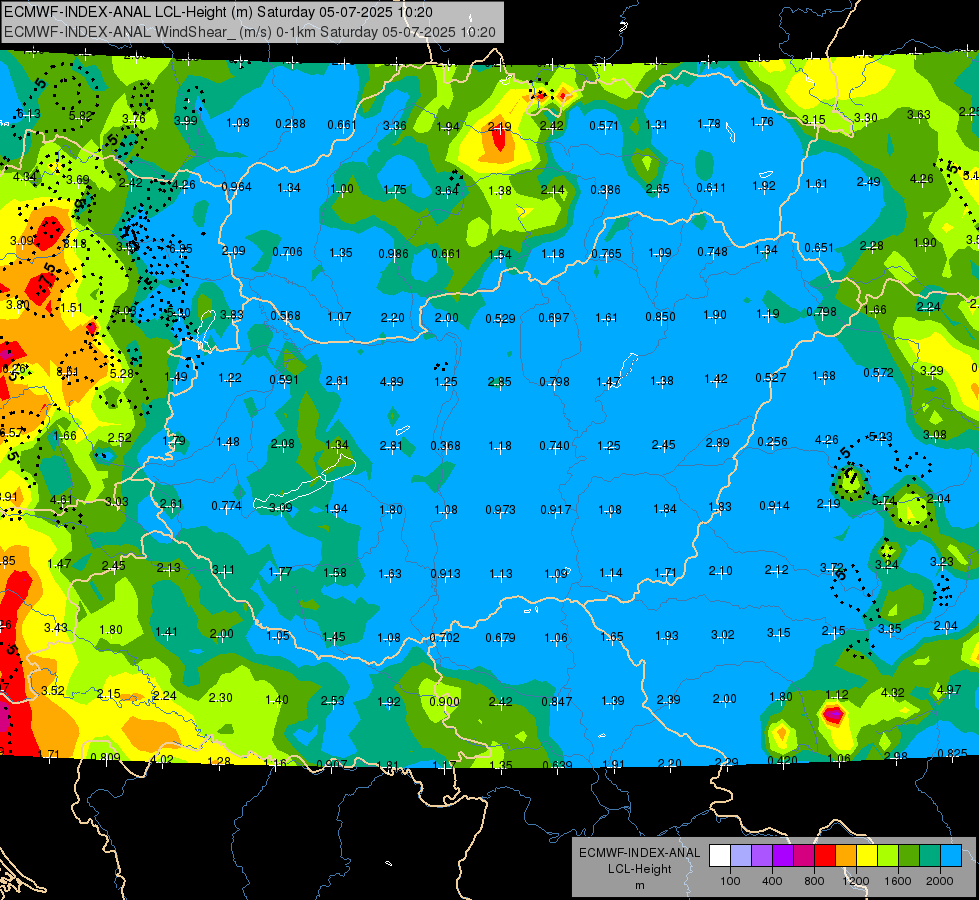Click the wind shear value 0.748
The width and height of the screenshot is (979, 900).
[712, 252]
